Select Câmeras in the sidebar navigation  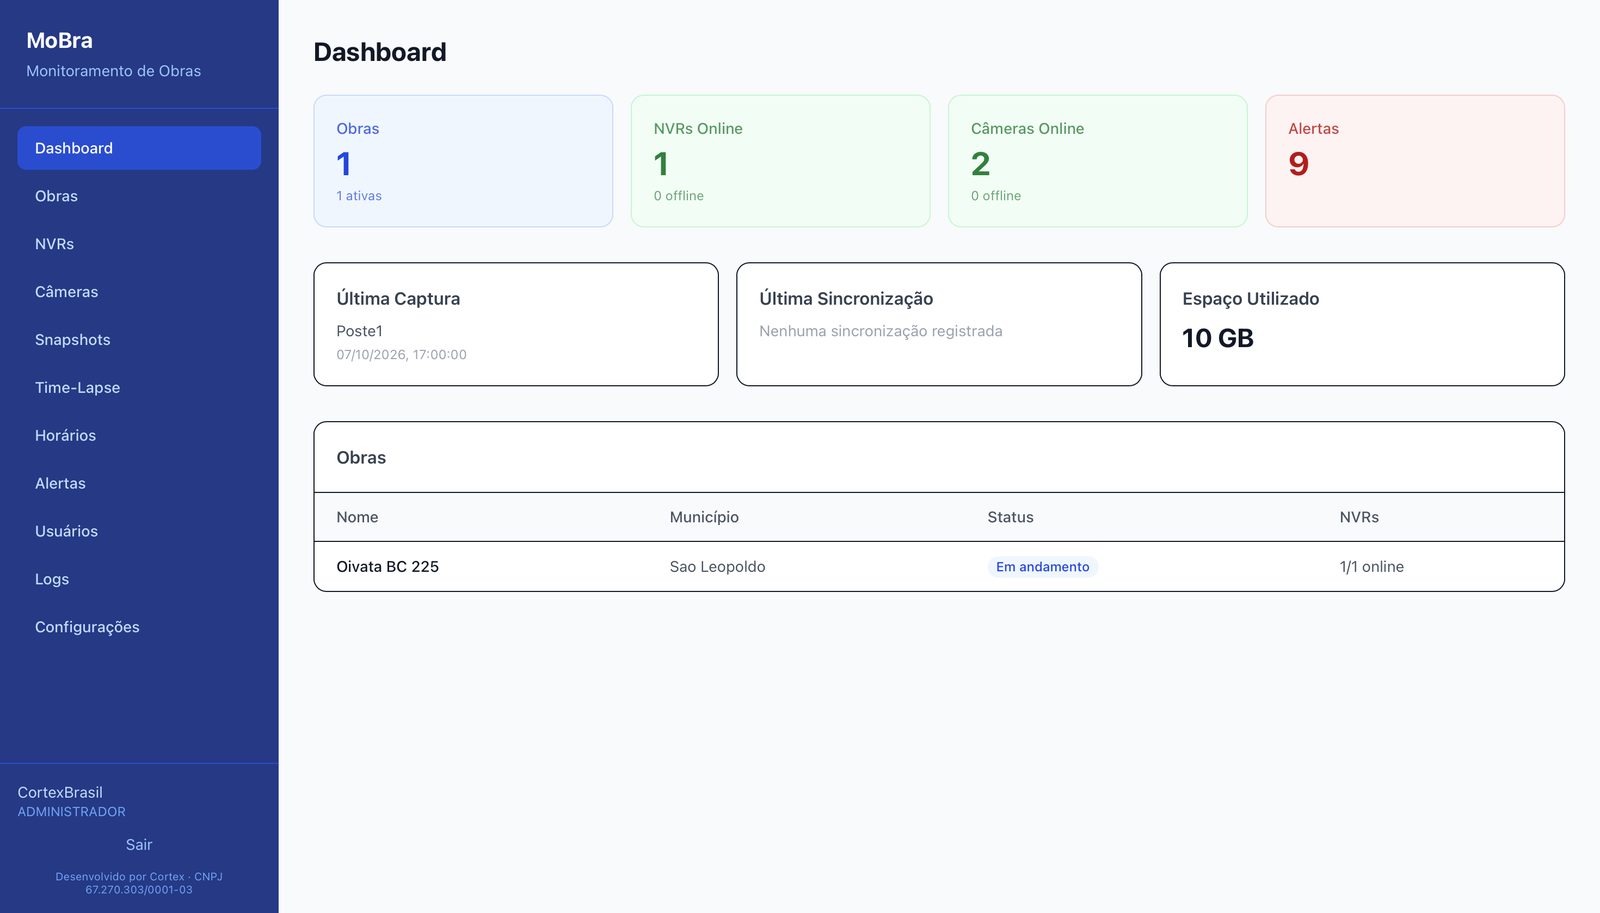(139, 292)
